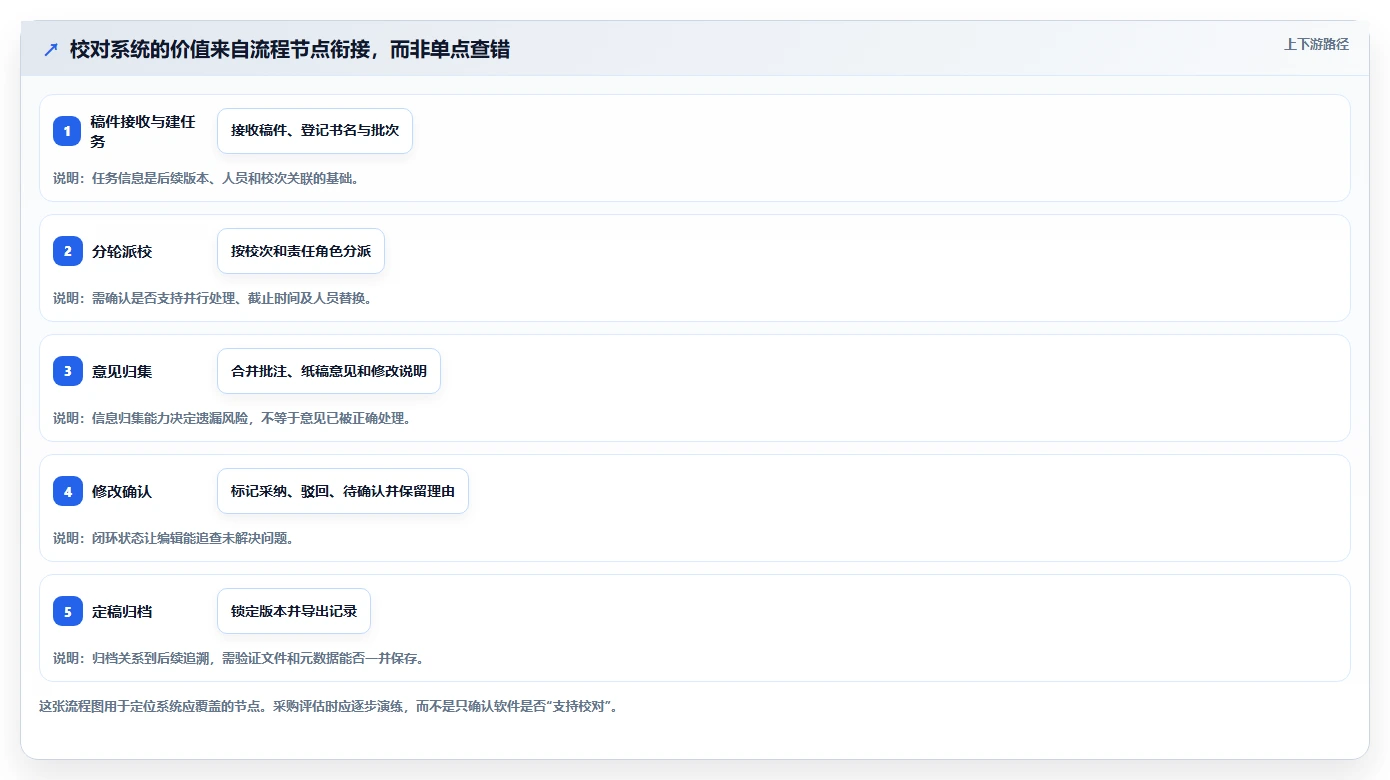Click the 定稿归档 step title

(x=122, y=612)
